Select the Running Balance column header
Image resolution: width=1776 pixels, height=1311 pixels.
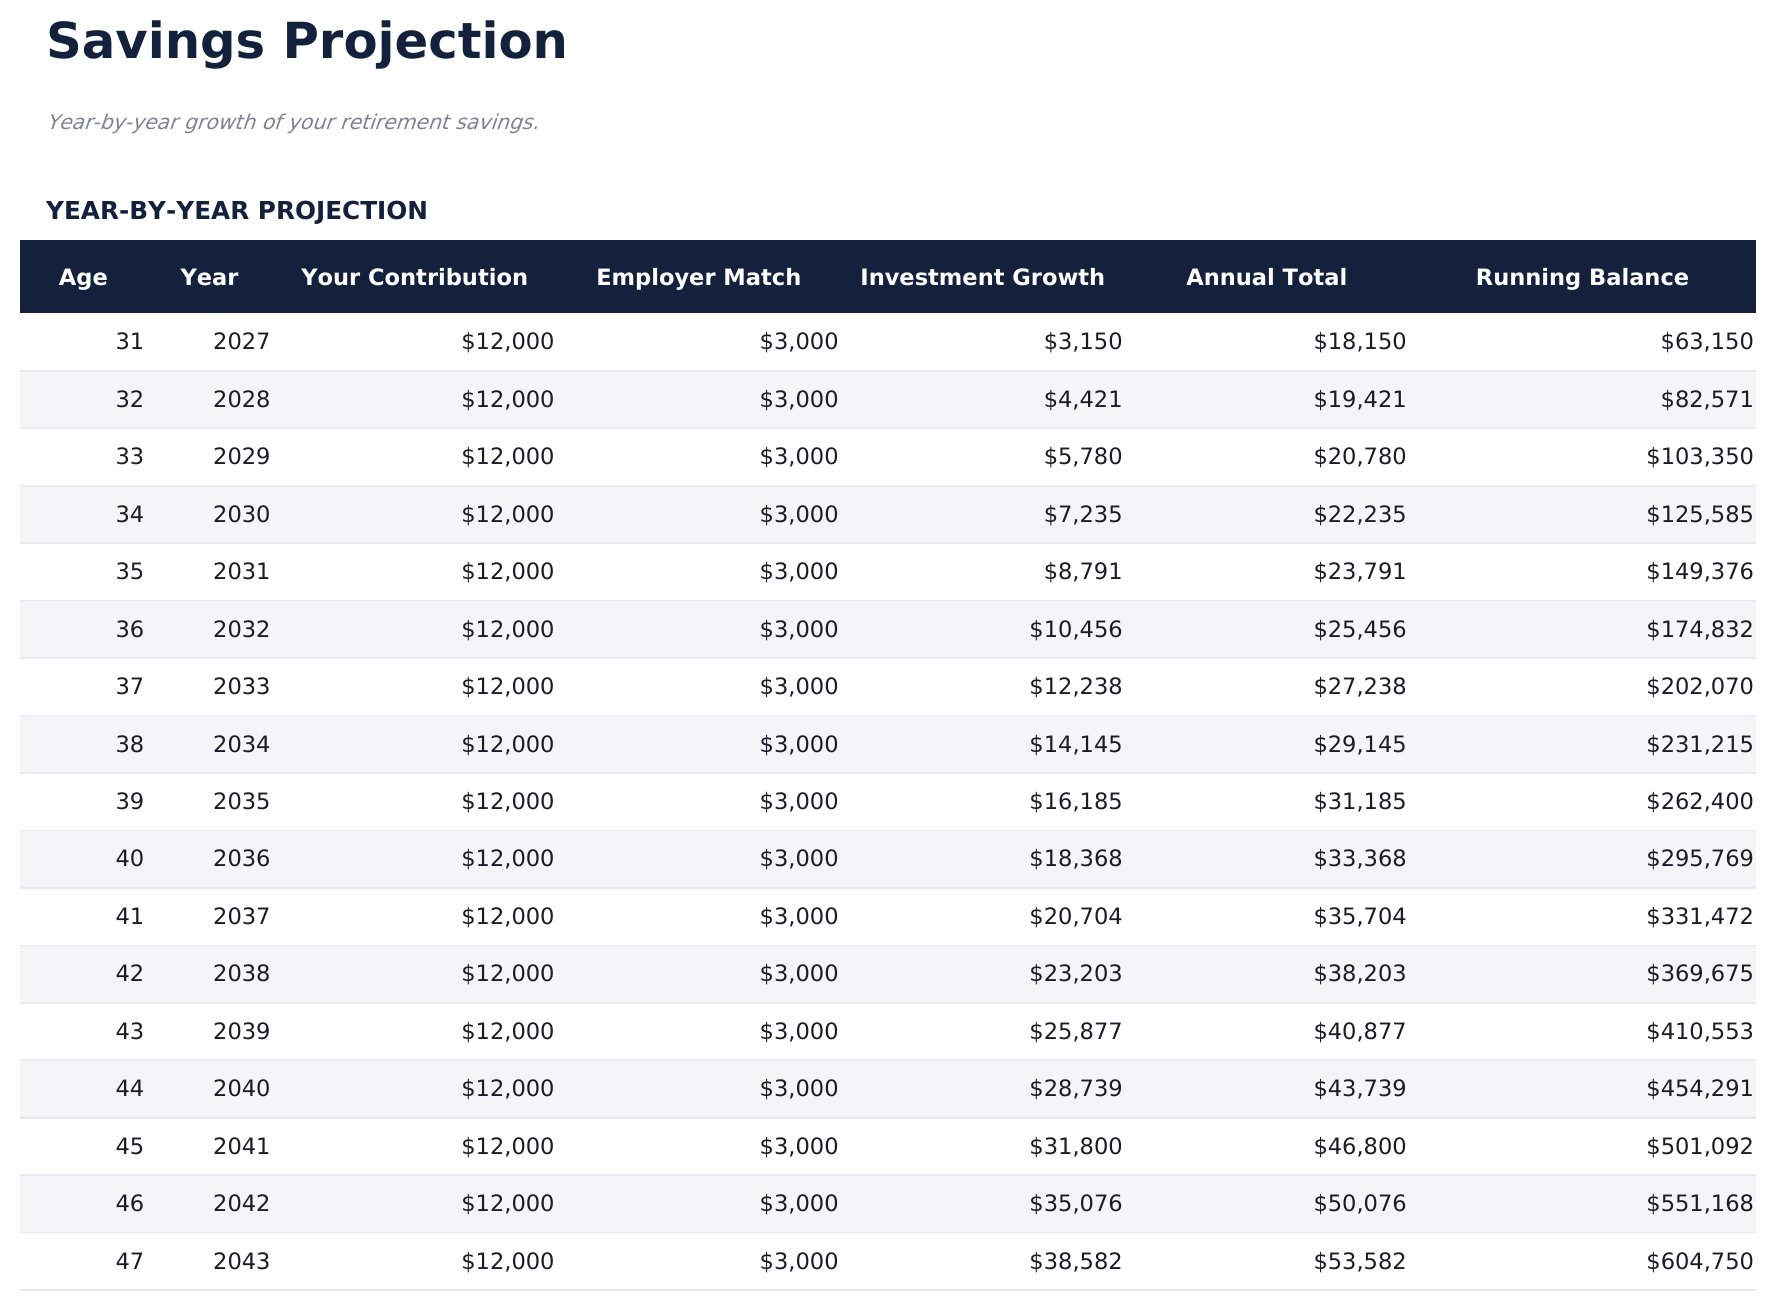pos(1581,277)
